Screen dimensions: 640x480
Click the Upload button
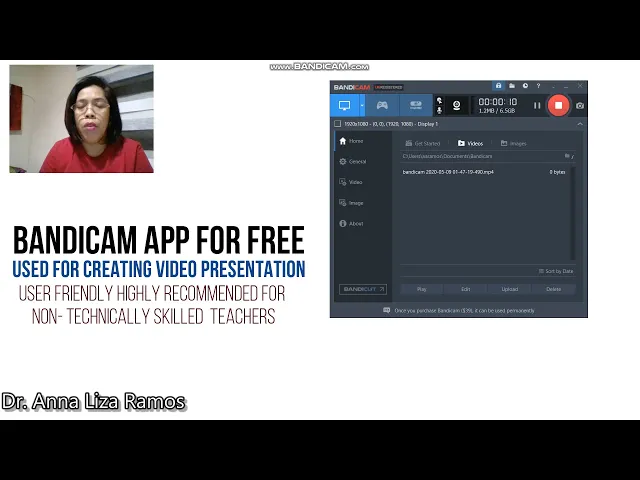coord(509,289)
